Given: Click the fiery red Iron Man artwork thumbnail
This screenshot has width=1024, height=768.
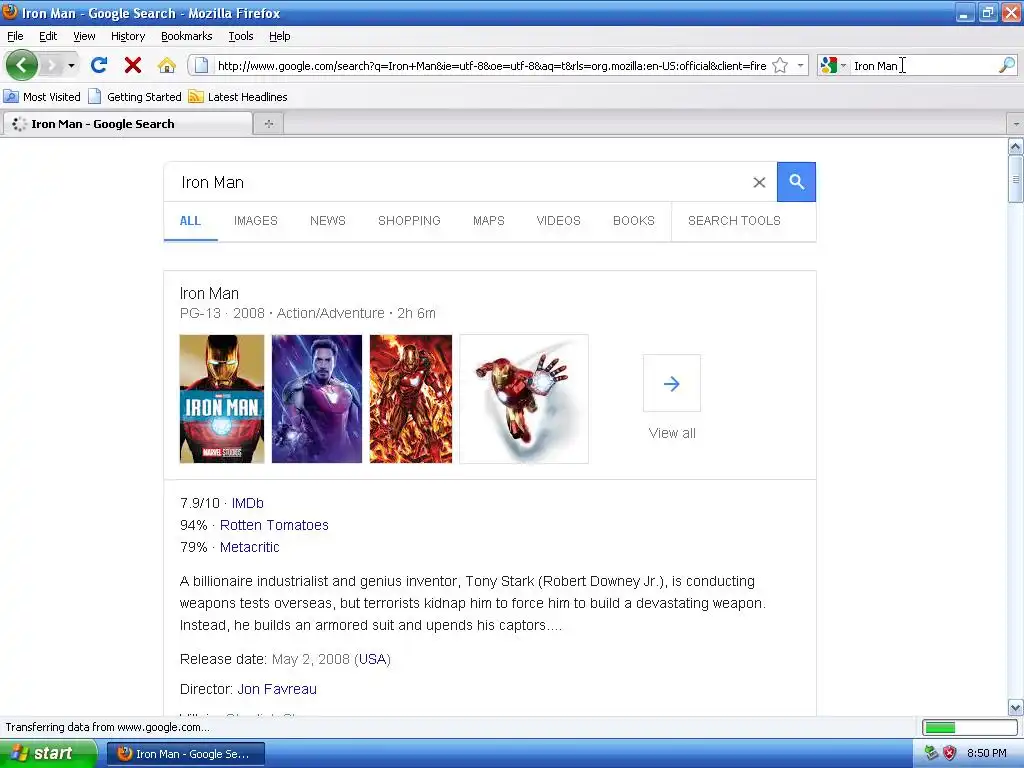Looking at the screenshot, I should click(411, 399).
